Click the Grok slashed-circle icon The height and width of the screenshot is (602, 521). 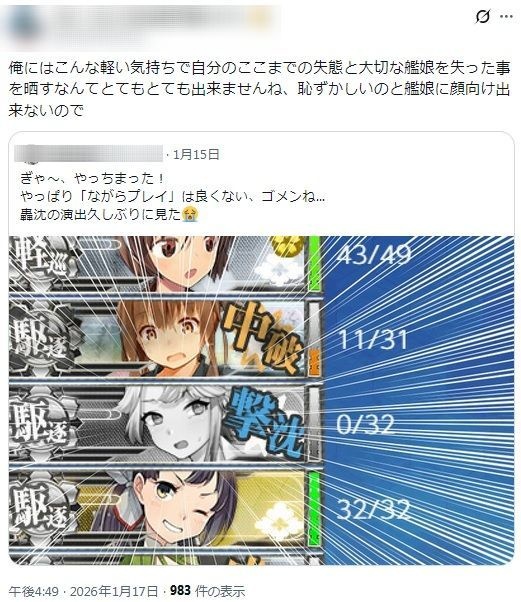[x=482, y=17]
